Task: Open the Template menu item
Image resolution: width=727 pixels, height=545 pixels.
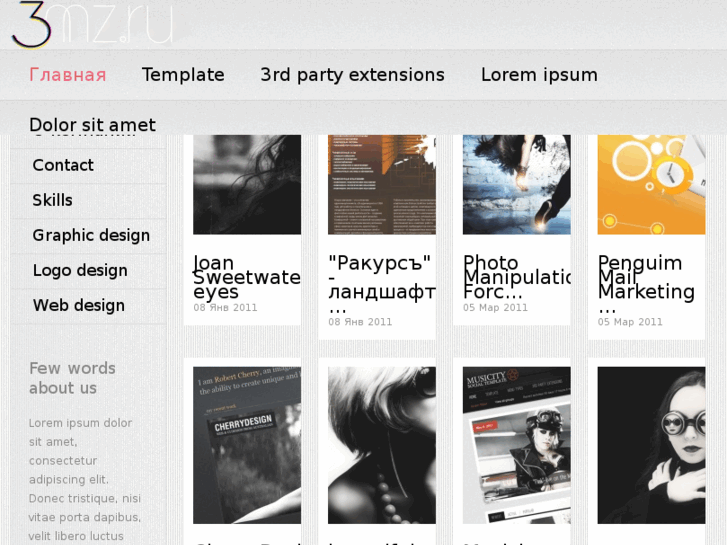Action: point(183,75)
